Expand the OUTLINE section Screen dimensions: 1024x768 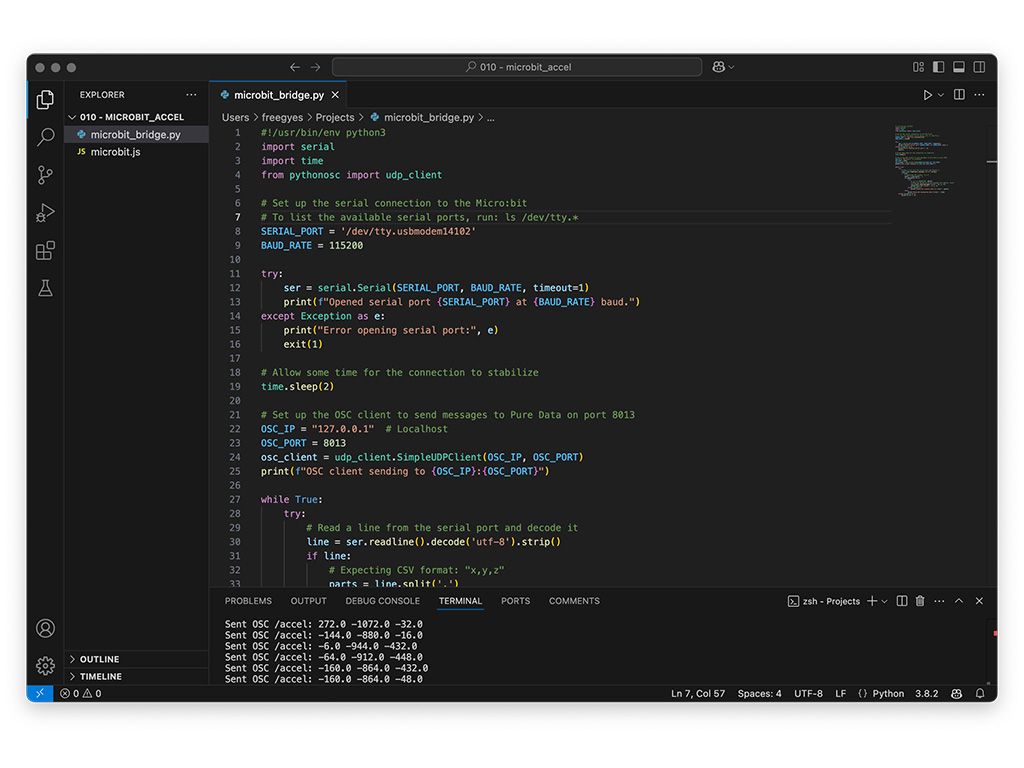tap(99, 659)
